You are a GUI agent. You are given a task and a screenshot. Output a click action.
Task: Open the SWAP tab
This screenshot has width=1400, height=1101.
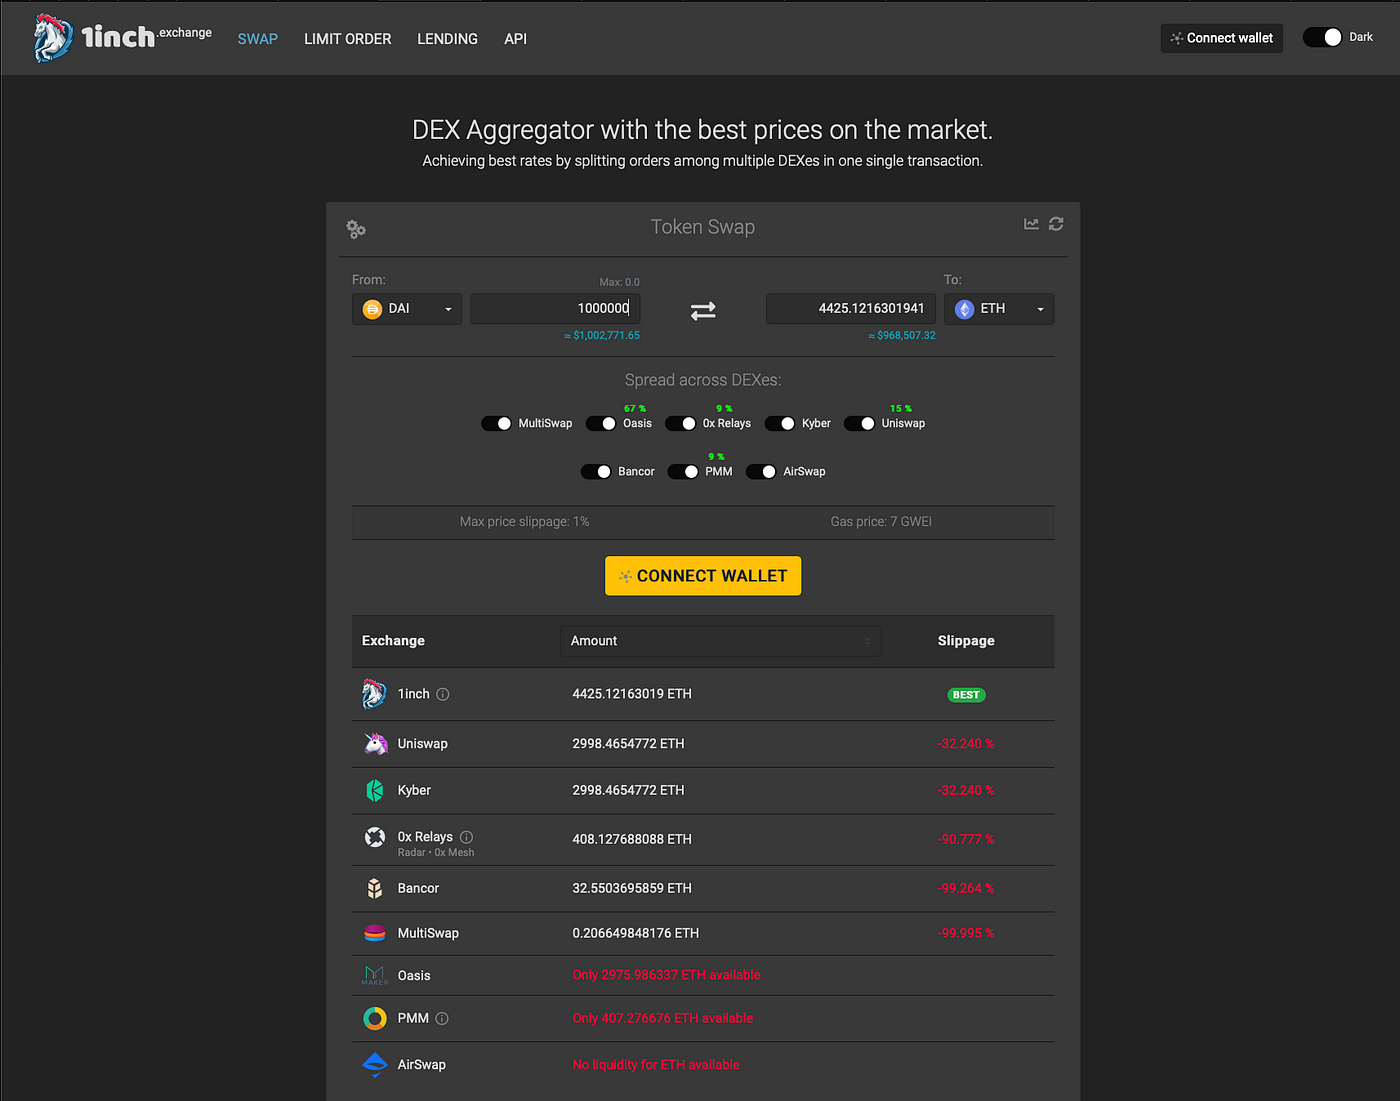(258, 39)
